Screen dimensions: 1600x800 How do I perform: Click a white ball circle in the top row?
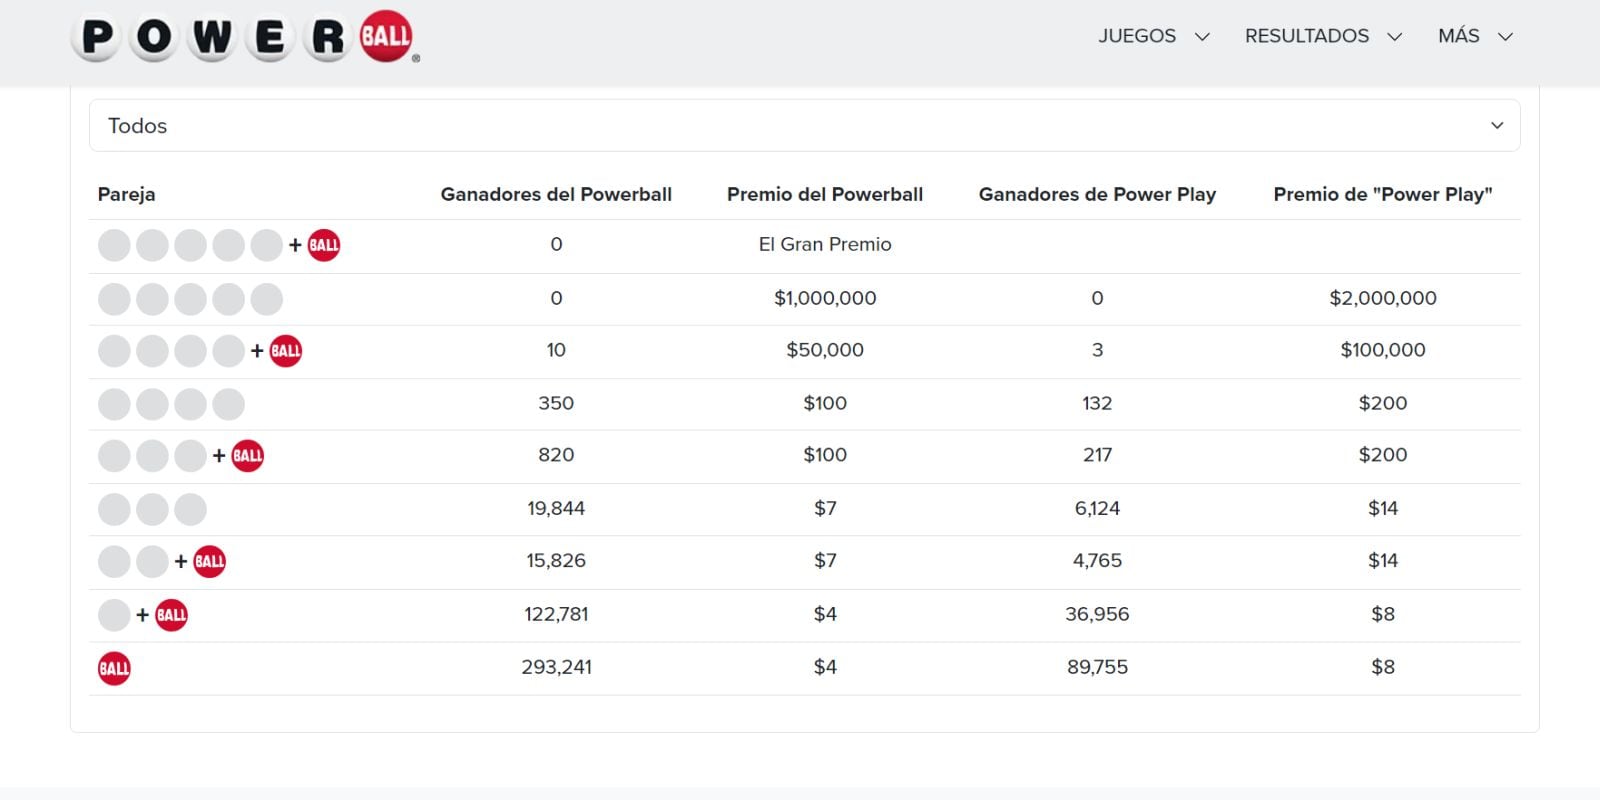(113, 244)
